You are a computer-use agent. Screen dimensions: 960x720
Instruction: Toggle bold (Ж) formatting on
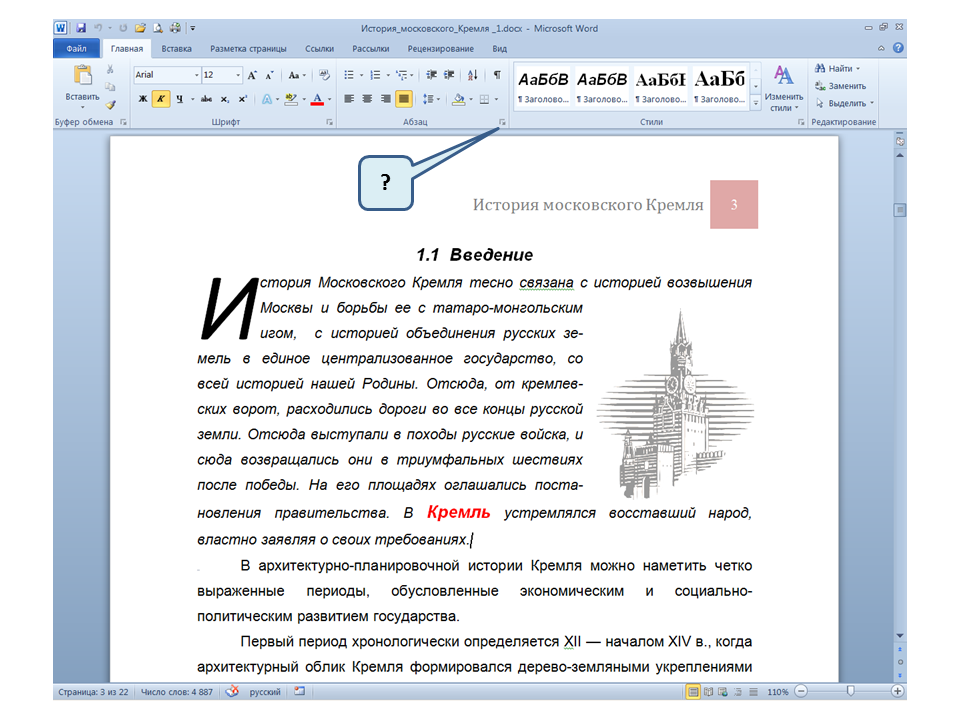point(143,99)
